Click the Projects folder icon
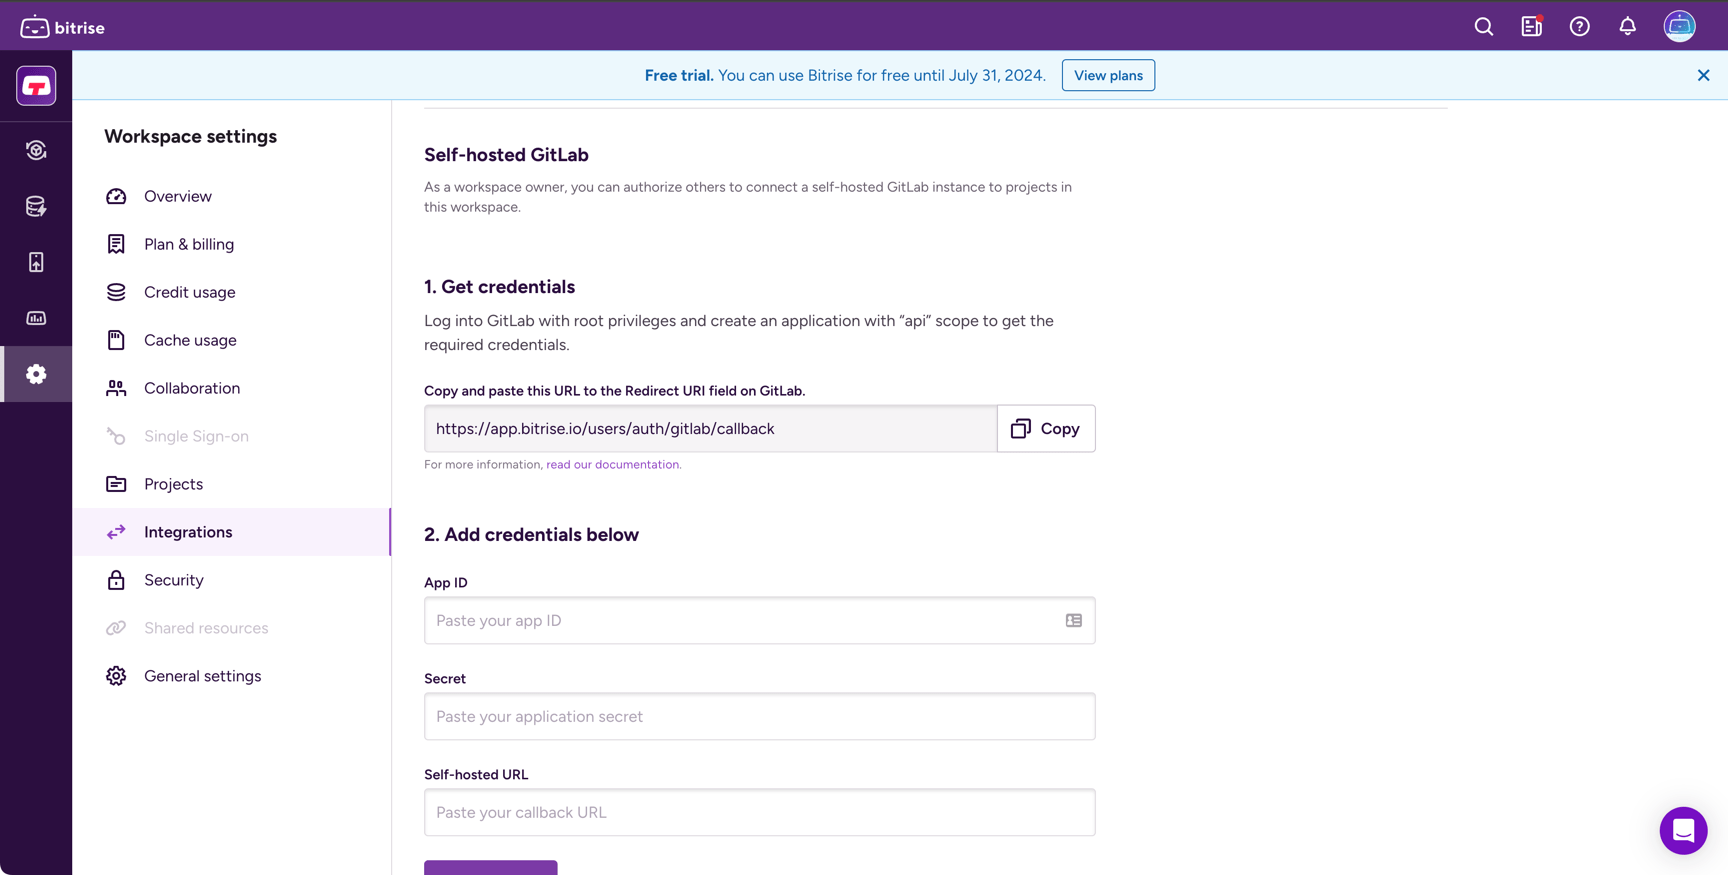Viewport: 1728px width, 875px height. [116, 484]
